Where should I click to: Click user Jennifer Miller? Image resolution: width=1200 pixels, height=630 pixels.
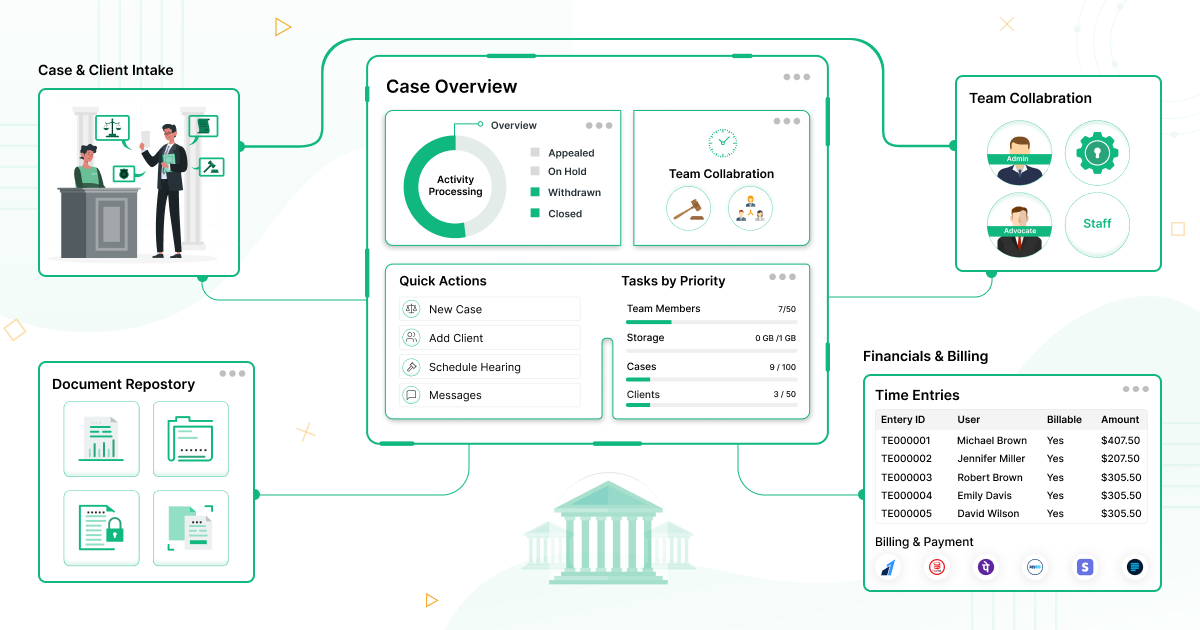pos(991,459)
